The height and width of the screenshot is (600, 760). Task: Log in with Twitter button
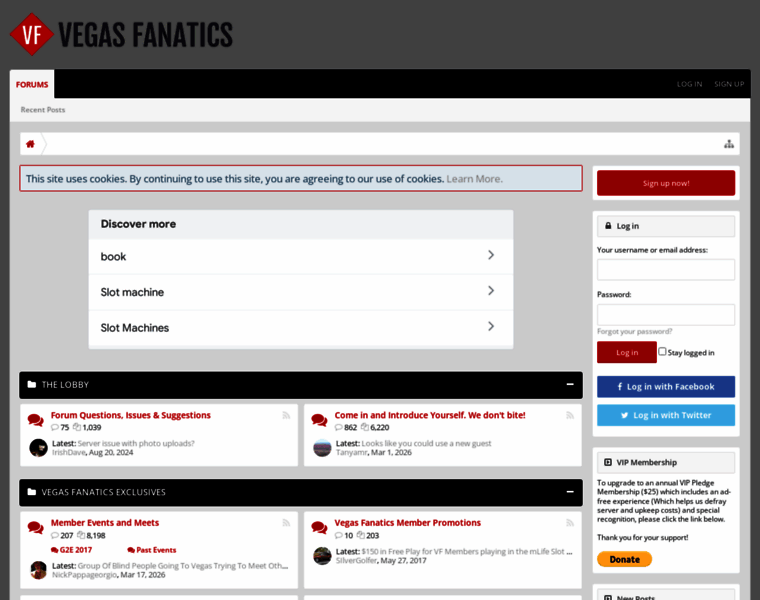point(666,415)
